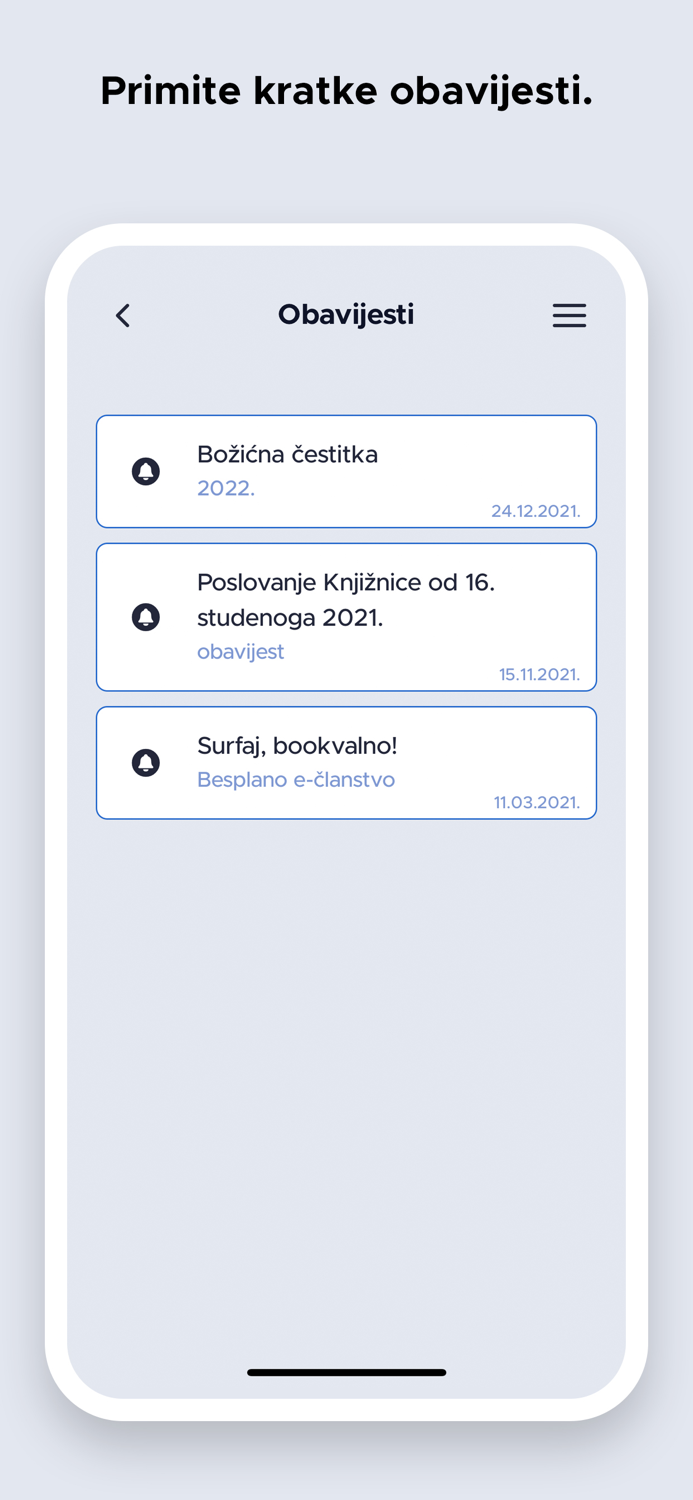Image resolution: width=693 pixels, height=1500 pixels.
Task: Select the Obavijesti screen title
Action: coord(346,314)
